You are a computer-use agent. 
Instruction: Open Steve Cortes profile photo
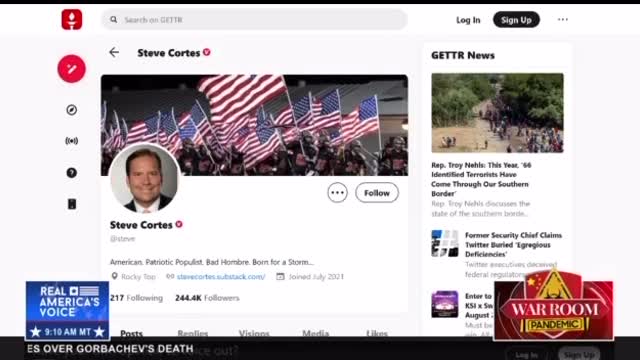click(144, 178)
